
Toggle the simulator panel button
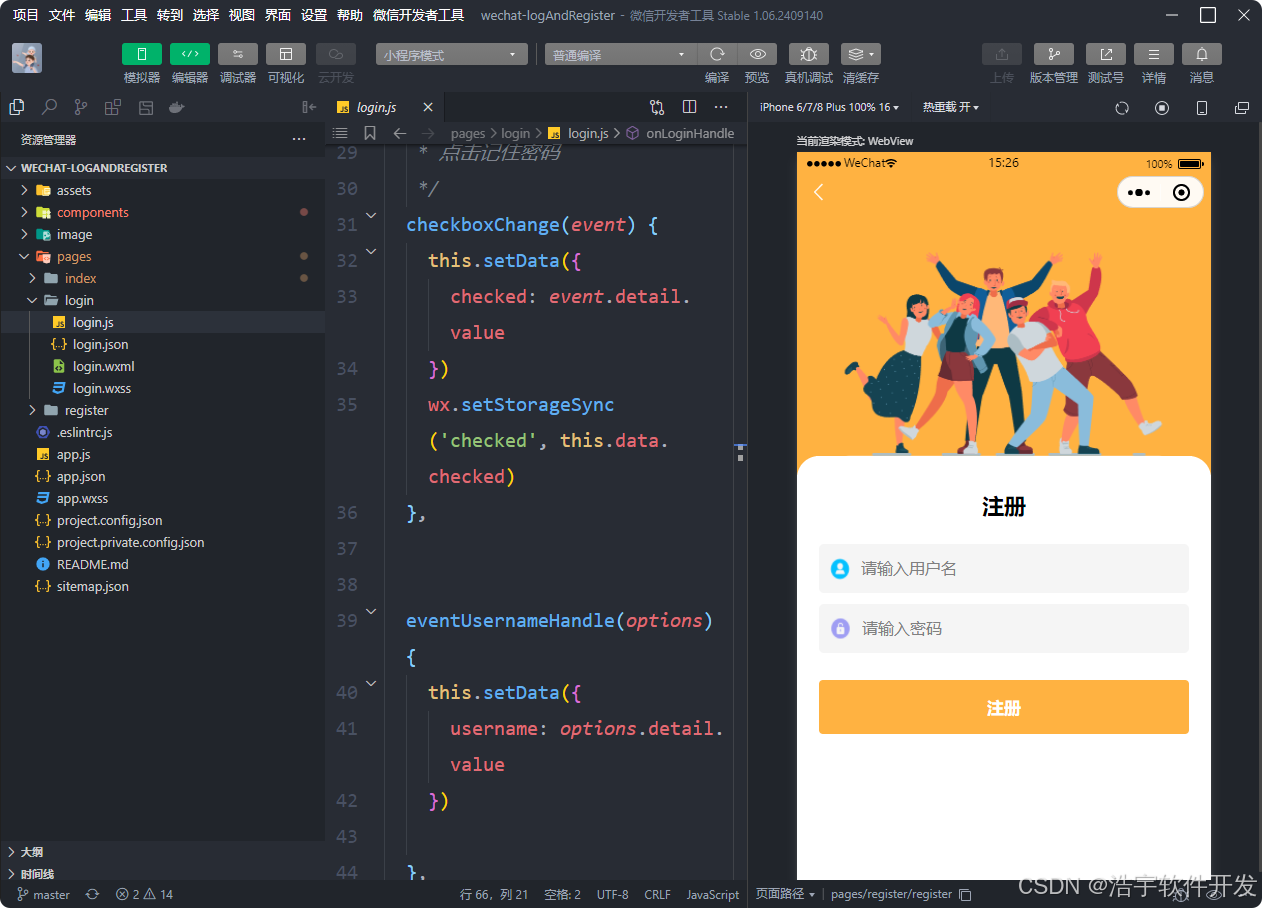point(141,54)
